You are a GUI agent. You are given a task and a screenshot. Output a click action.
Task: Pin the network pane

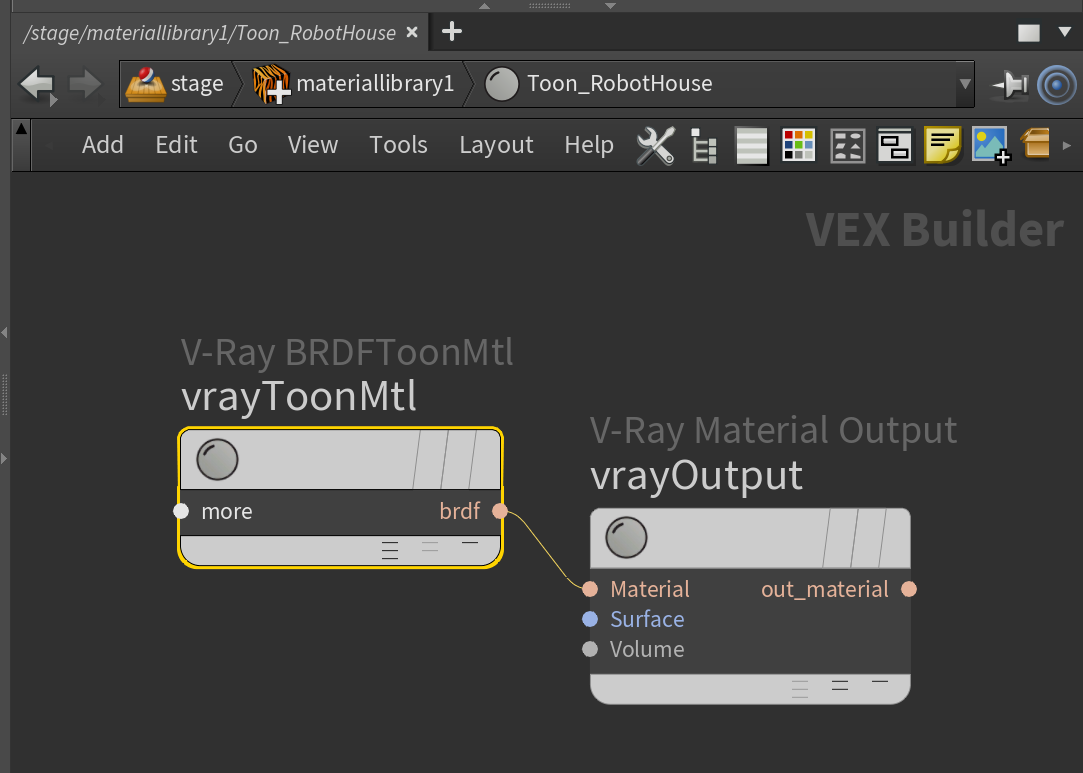point(1011,85)
